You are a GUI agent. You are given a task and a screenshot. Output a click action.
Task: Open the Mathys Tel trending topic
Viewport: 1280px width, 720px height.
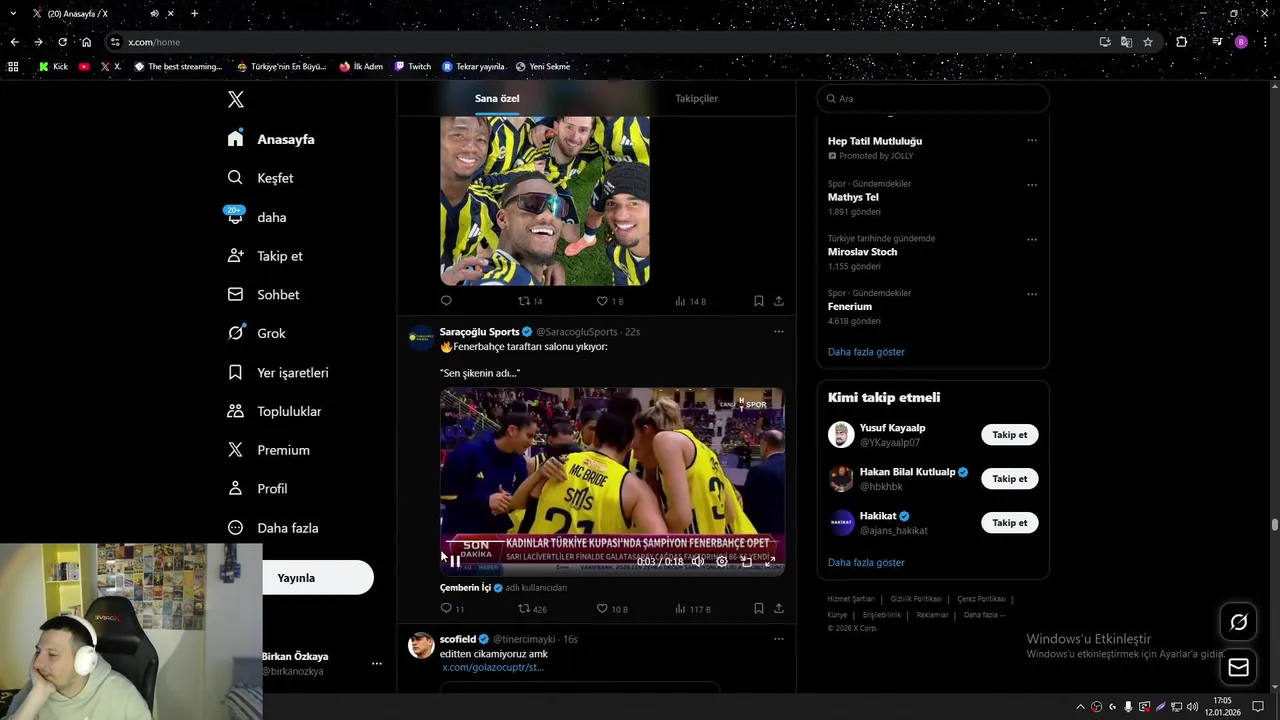coord(853,198)
